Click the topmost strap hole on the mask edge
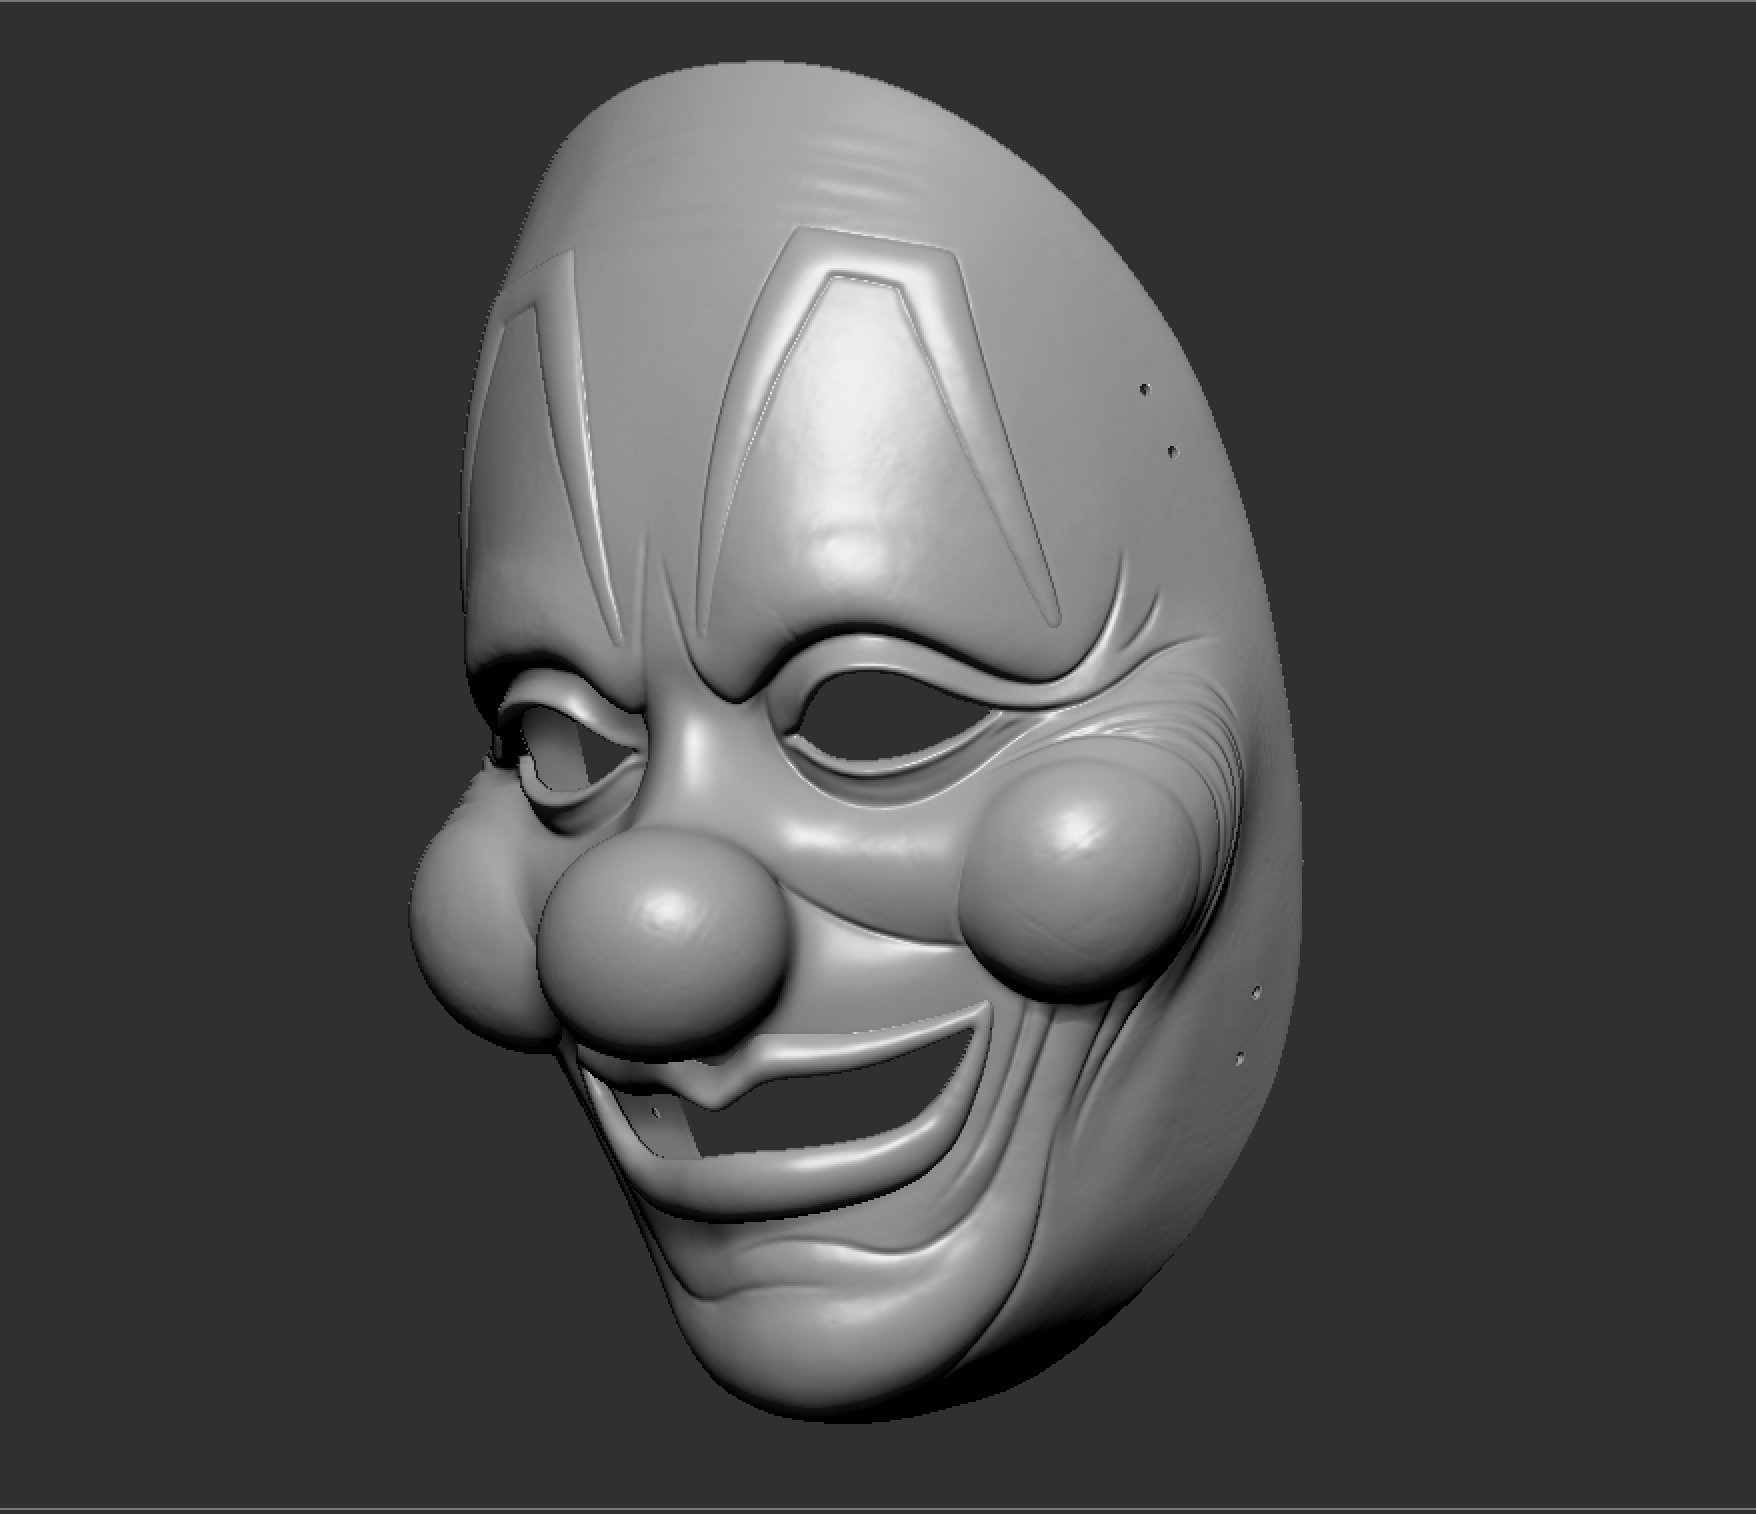This screenshot has width=1756, height=1514. [1146, 388]
